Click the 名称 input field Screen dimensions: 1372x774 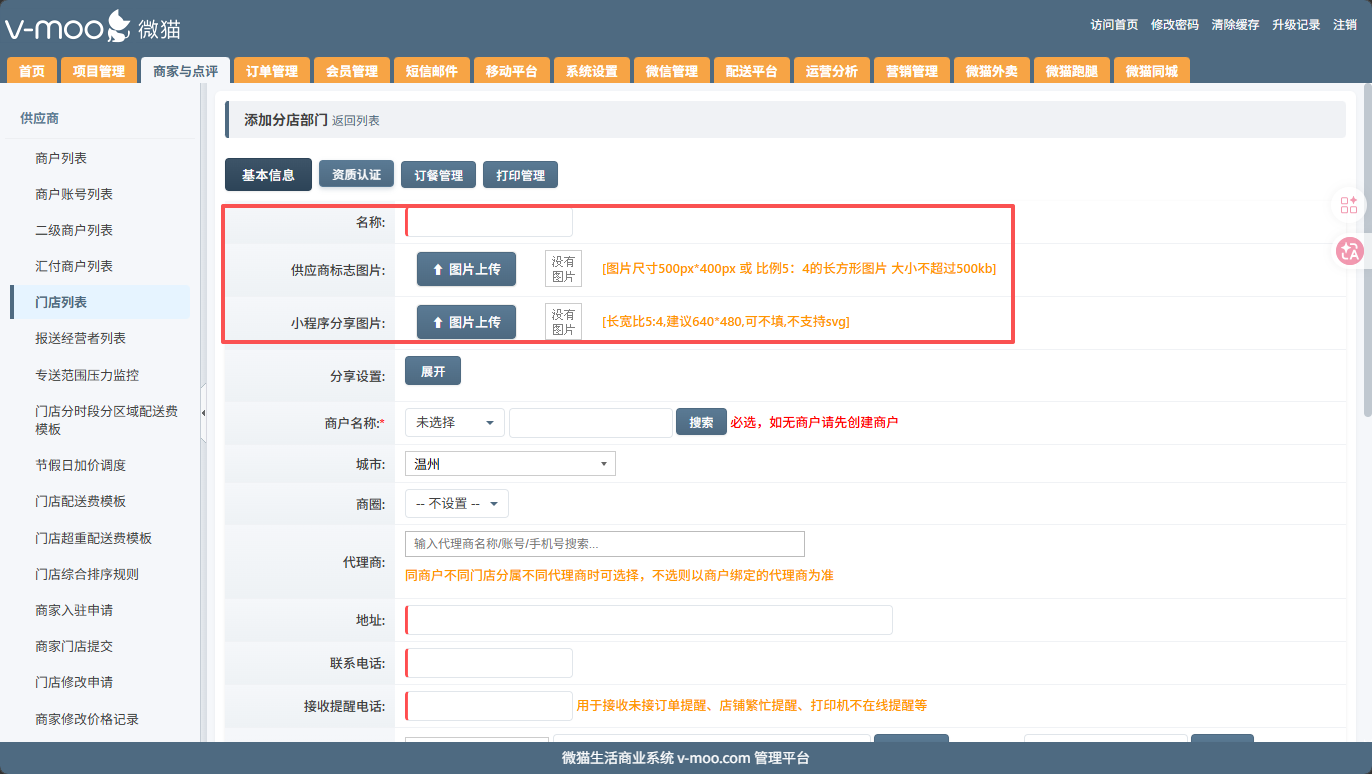tap(489, 222)
